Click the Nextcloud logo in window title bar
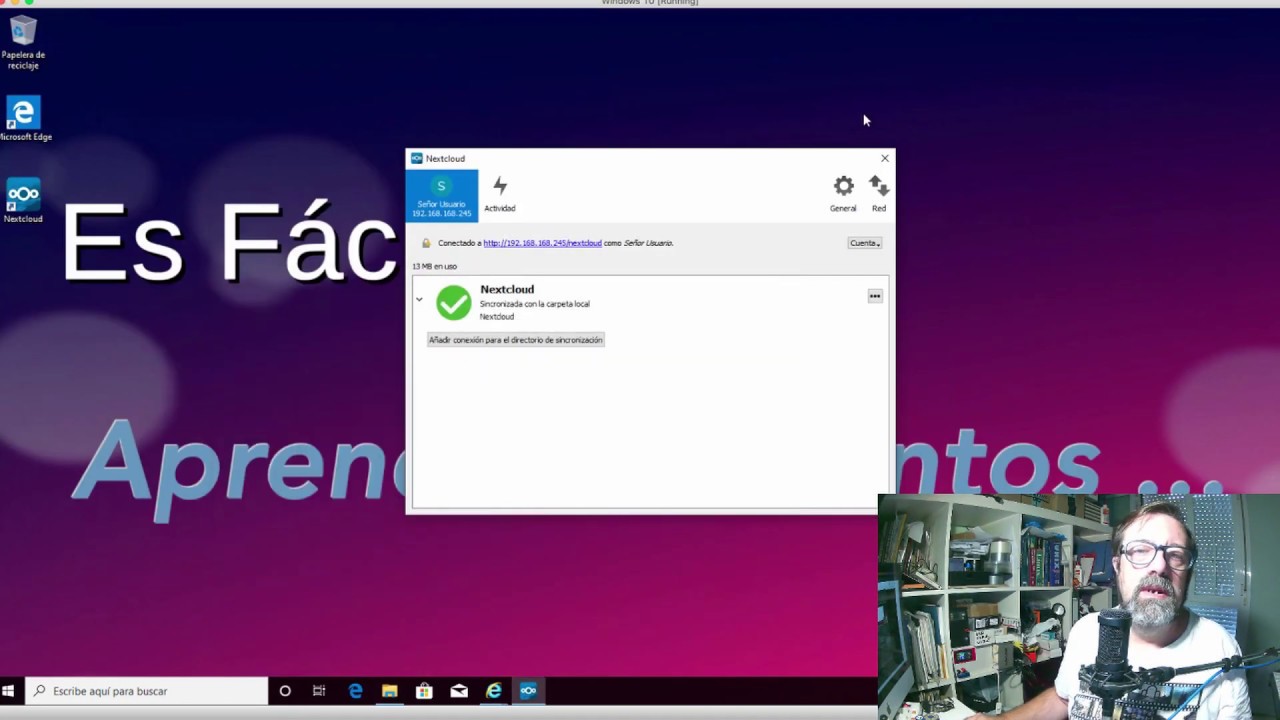Screen dimensions: 1280x720 pyautogui.click(x=417, y=158)
